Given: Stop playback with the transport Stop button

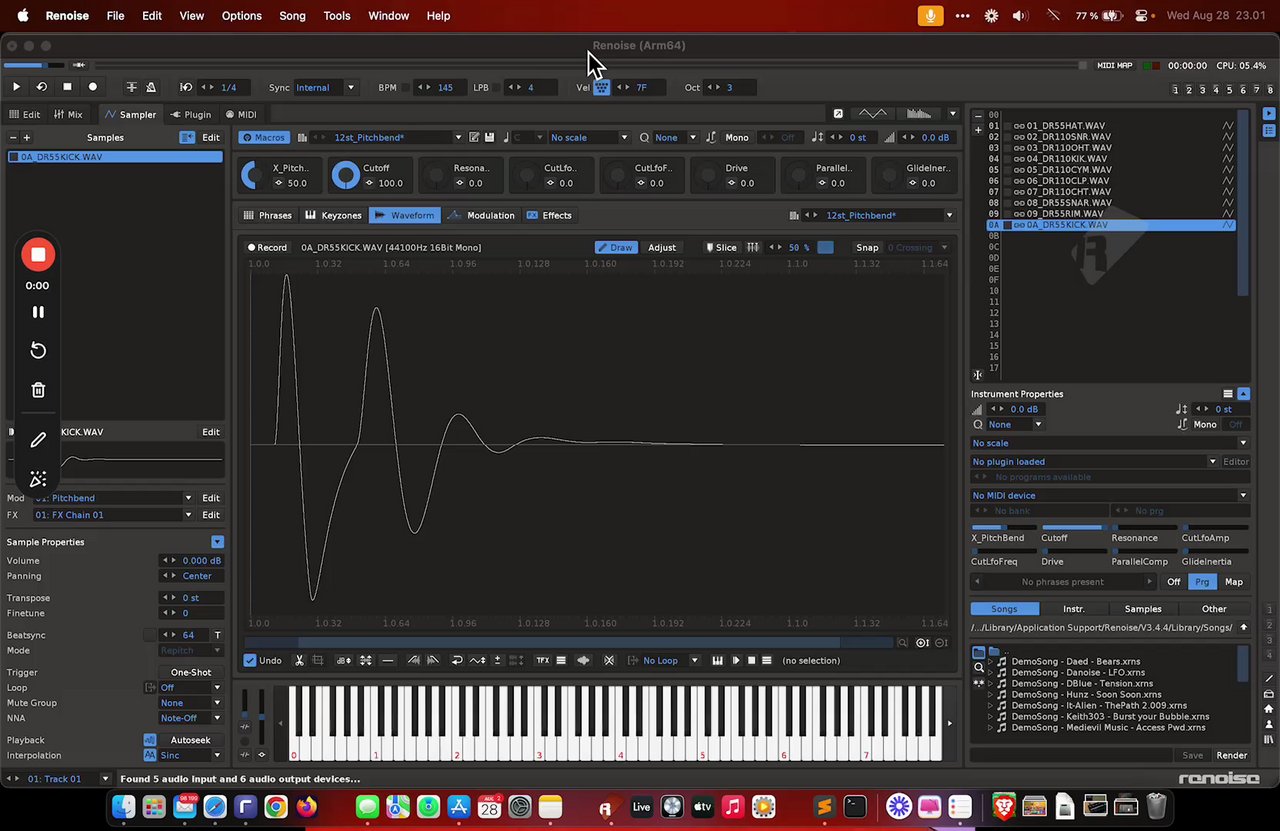Looking at the screenshot, I should pos(67,87).
